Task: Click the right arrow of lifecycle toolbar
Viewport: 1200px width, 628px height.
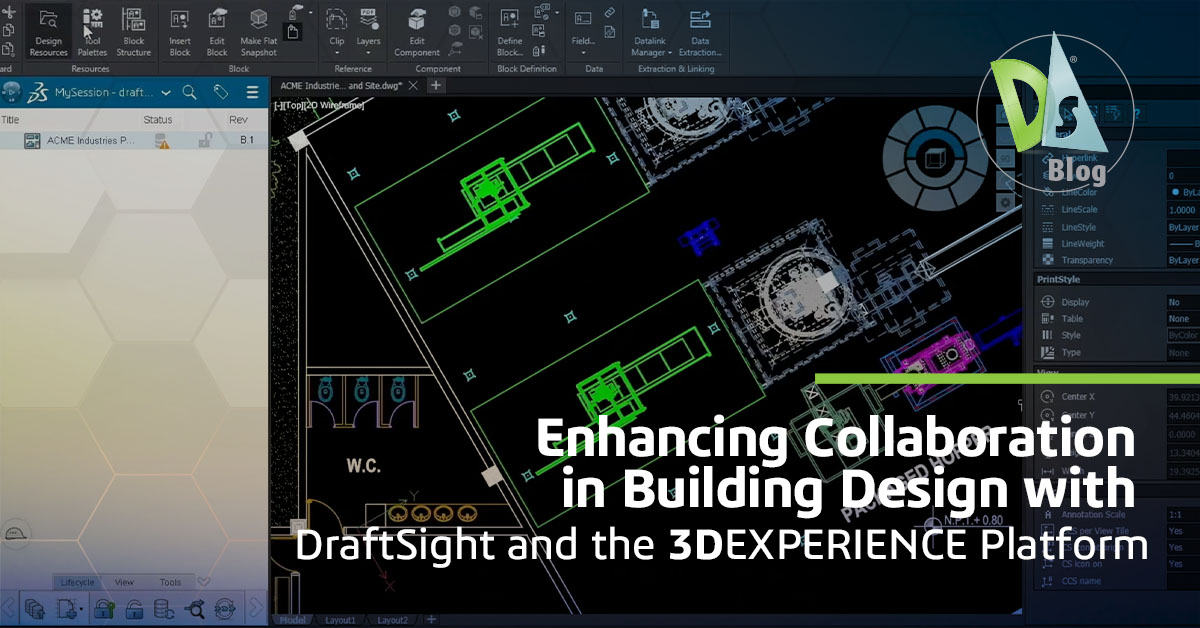Action: point(254,607)
